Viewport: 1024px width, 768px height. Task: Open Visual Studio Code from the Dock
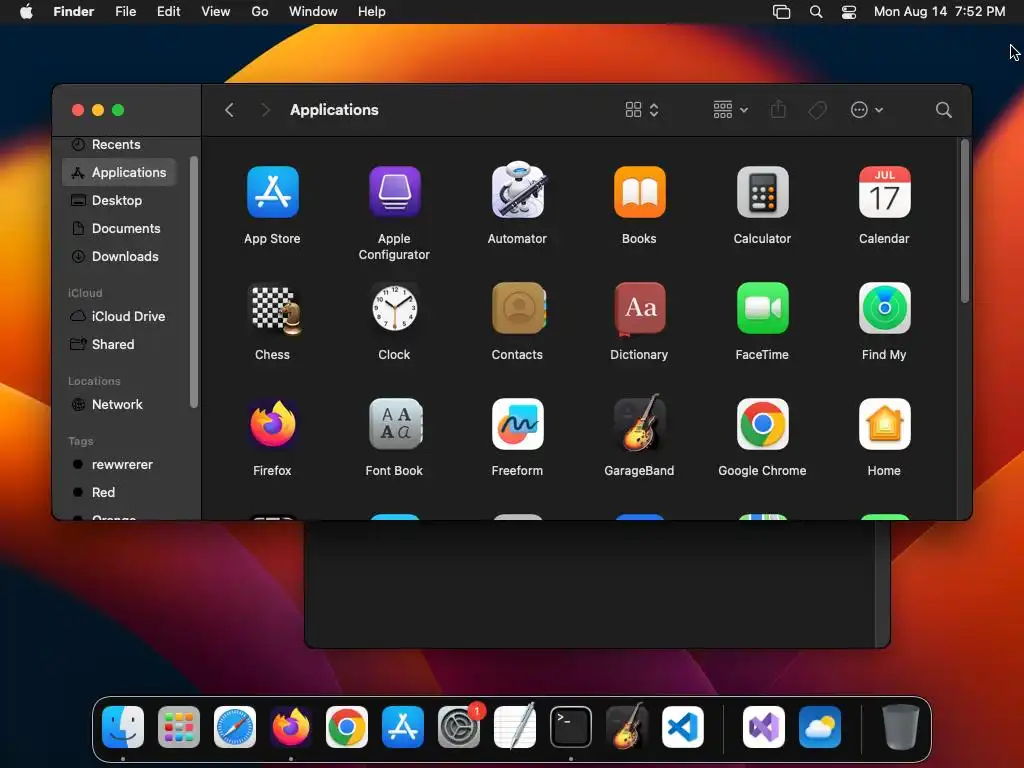[x=683, y=727]
